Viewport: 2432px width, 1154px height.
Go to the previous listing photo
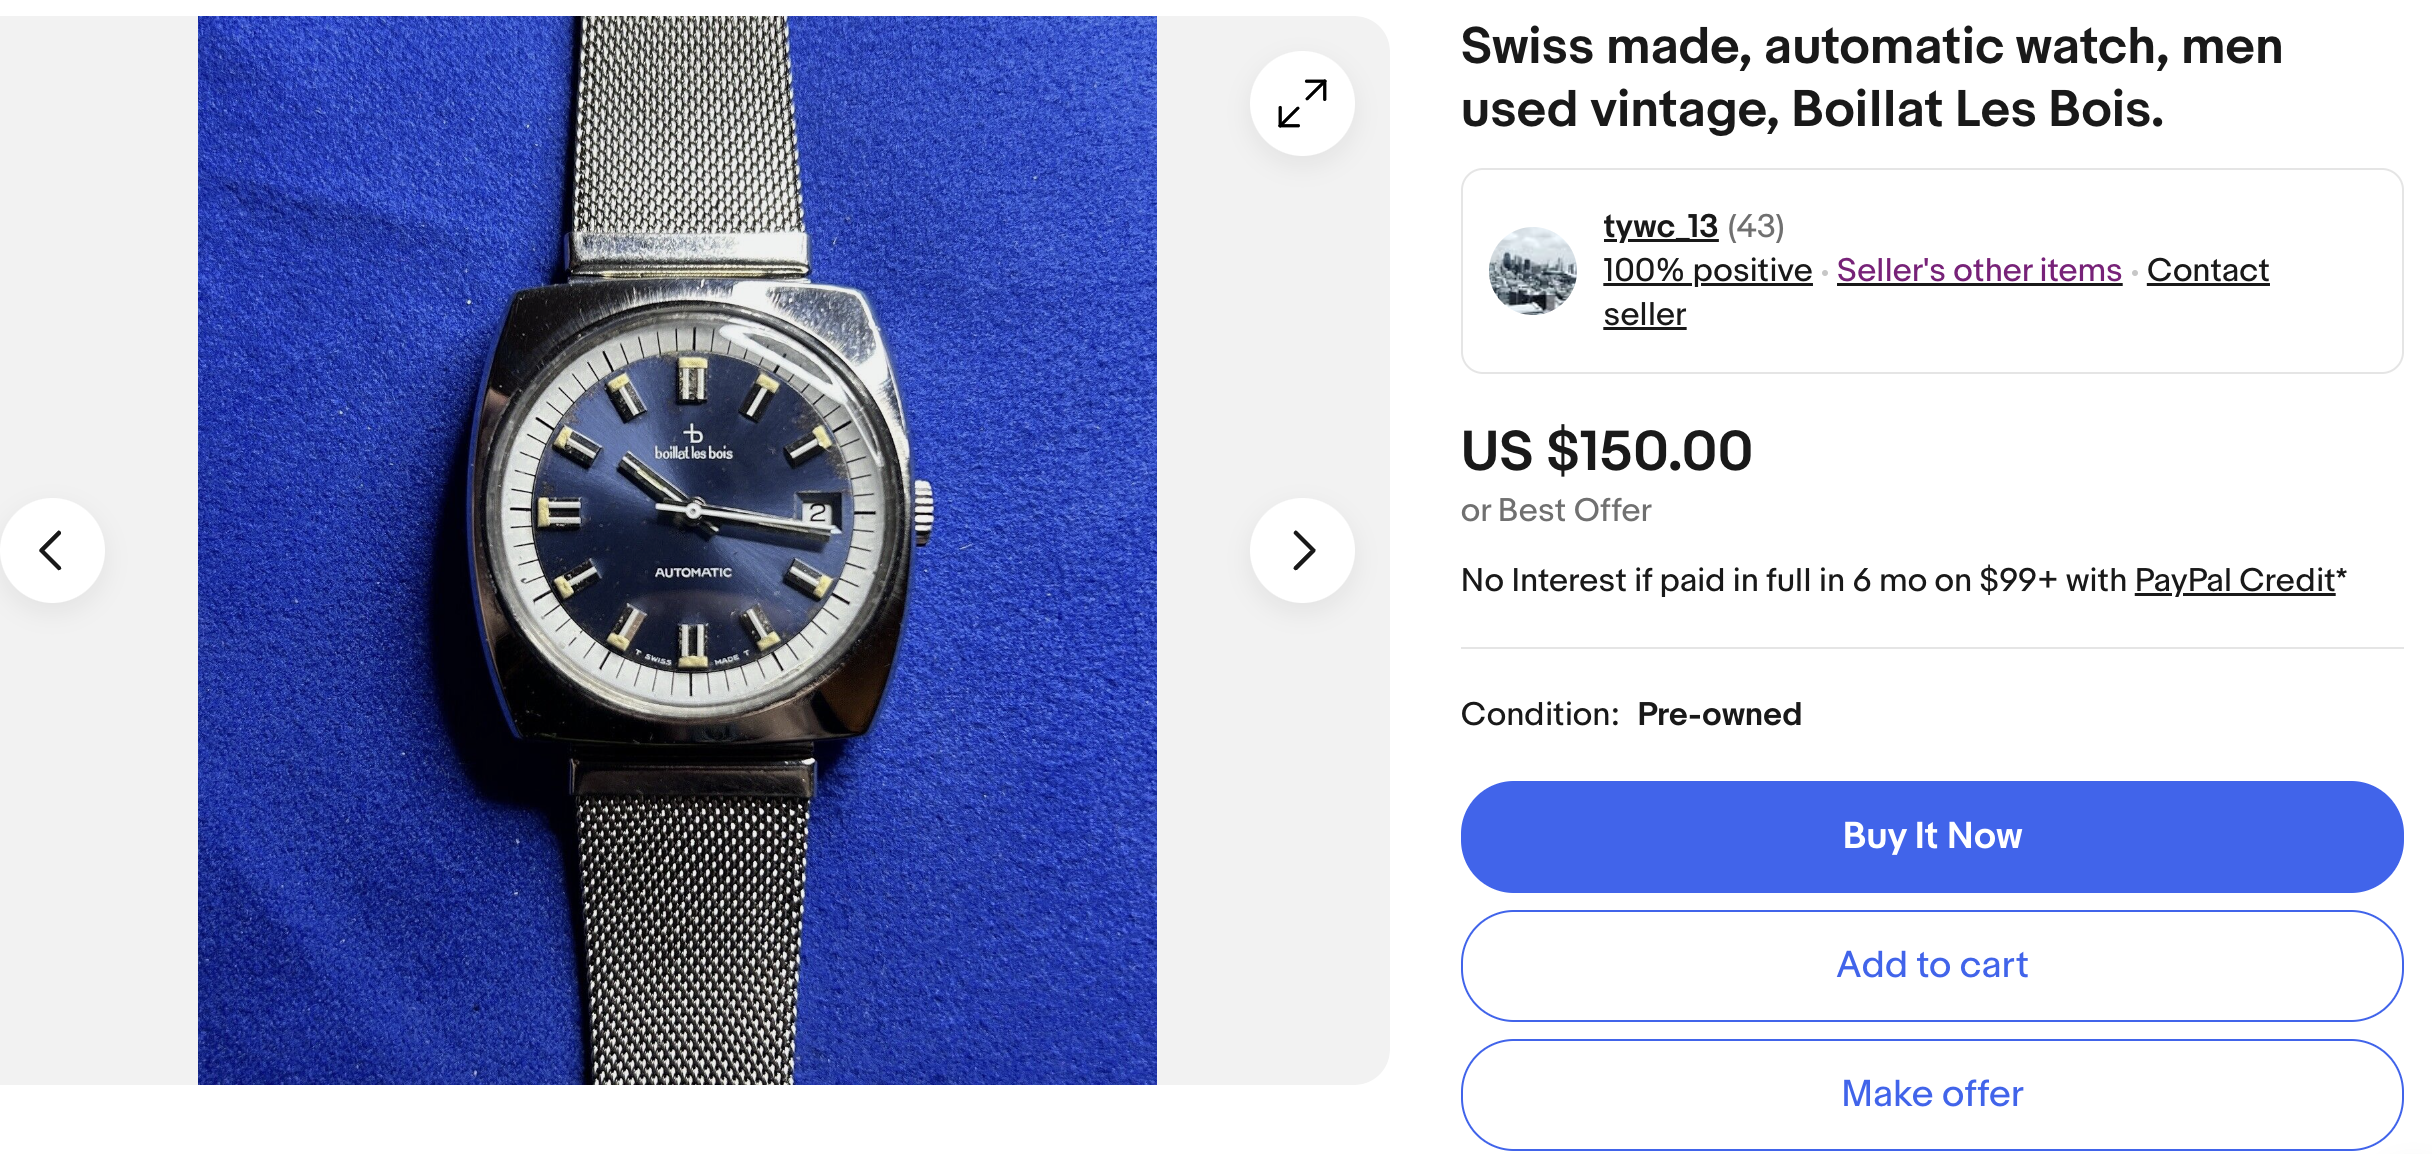(x=52, y=550)
